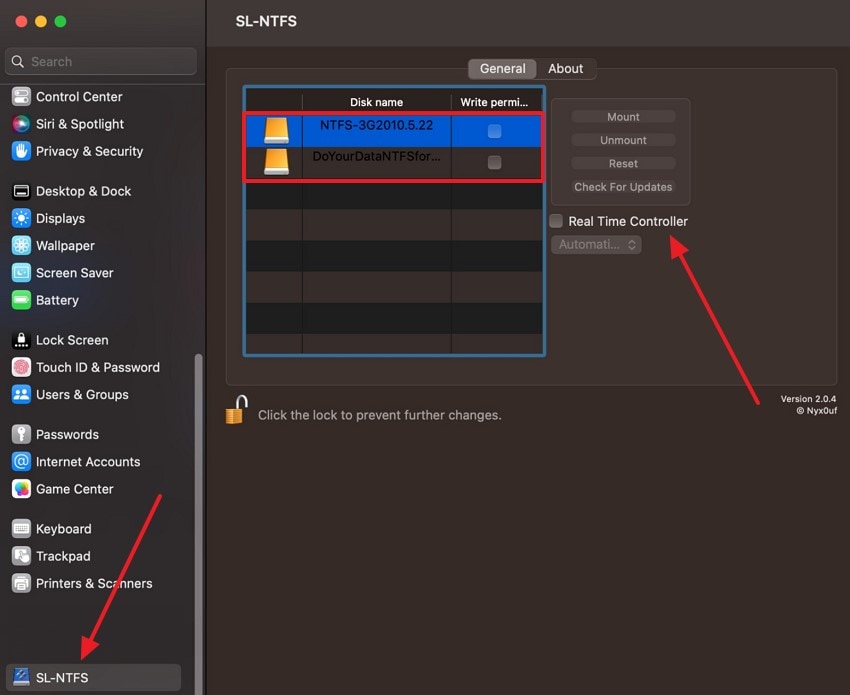Open the Automatic mode dropdown
This screenshot has width=850, height=695.
[596, 244]
